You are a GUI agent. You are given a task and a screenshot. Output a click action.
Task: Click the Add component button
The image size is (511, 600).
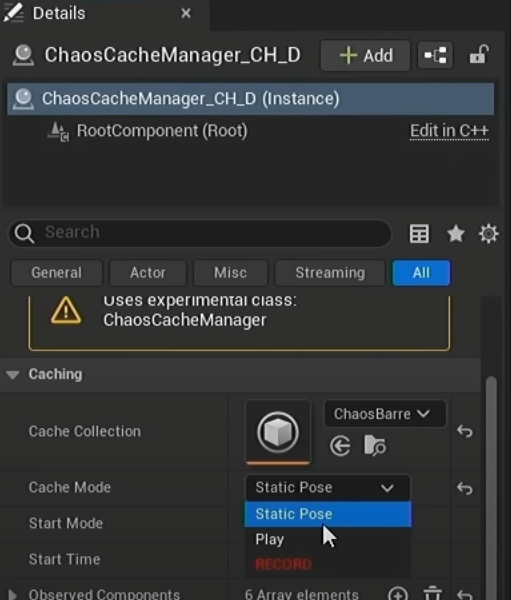coord(365,56)
